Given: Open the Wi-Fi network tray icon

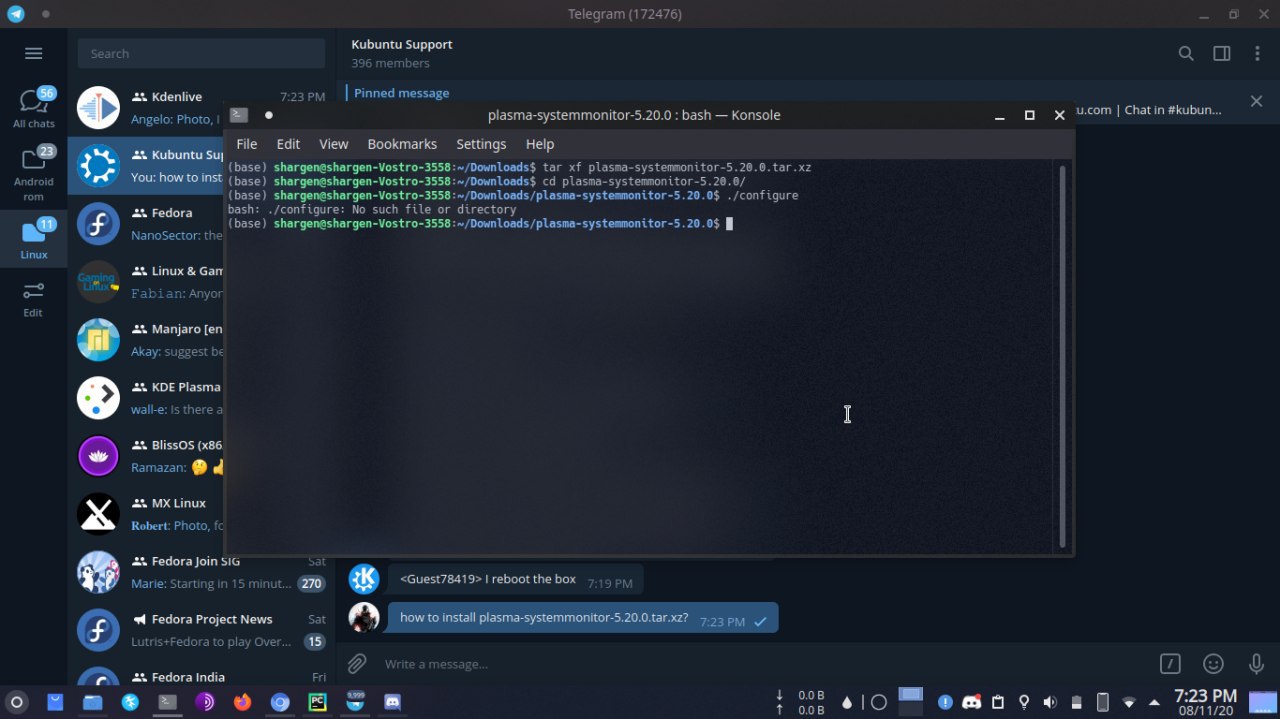Looking at the screenshot, I should tap(1129, 702).
